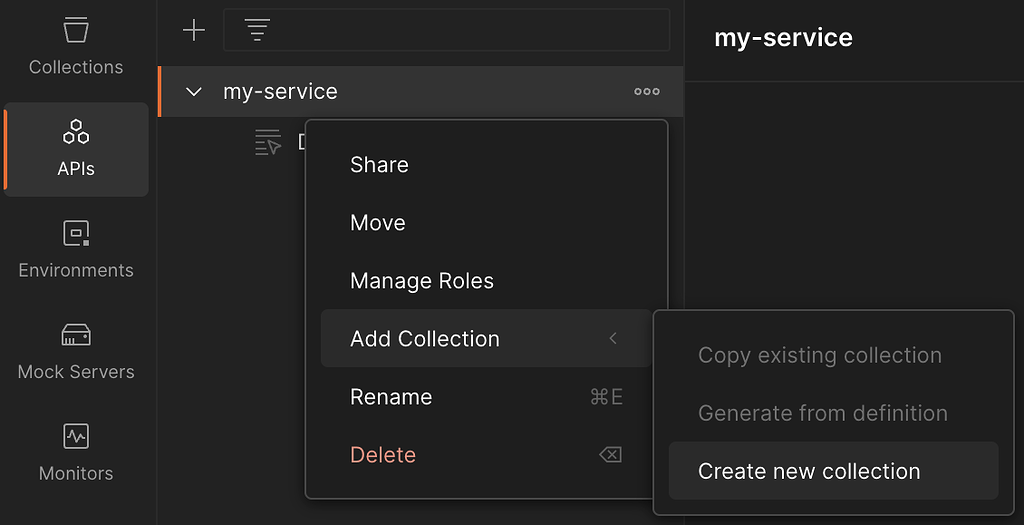The height and width of the screenshot is (525, 1024).
Task: Click the filter icon in search bar
Action: coord(257,31)
